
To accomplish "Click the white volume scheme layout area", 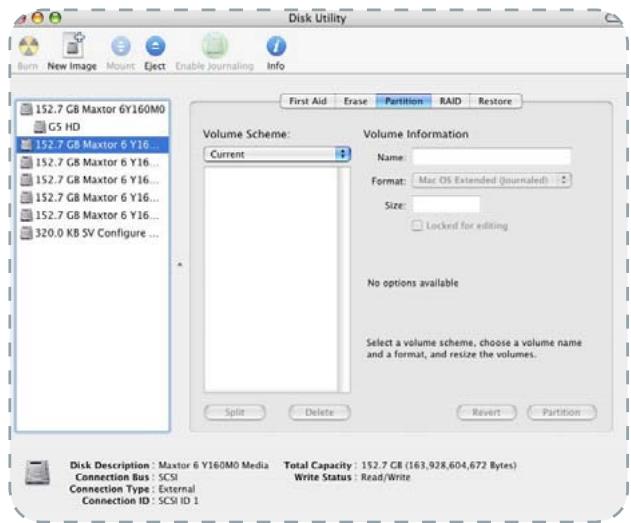I will point(271,280).
